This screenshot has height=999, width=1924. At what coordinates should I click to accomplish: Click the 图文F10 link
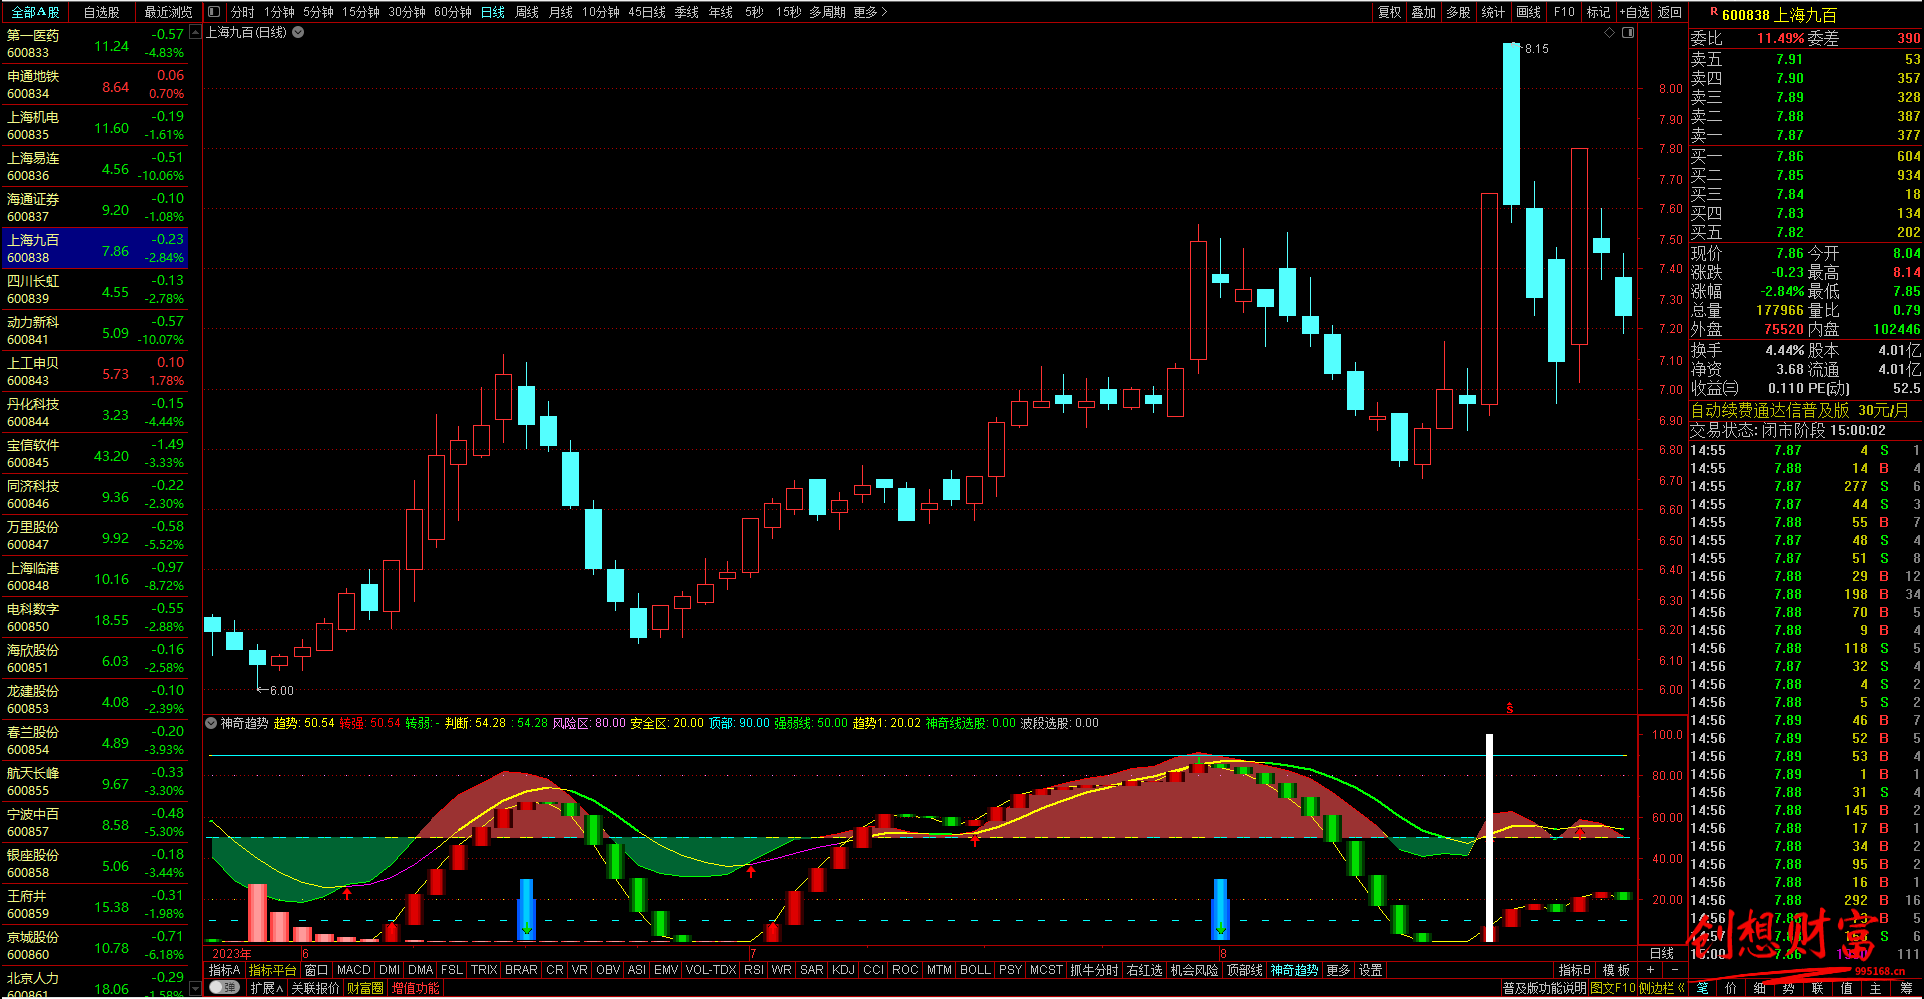1612,988
